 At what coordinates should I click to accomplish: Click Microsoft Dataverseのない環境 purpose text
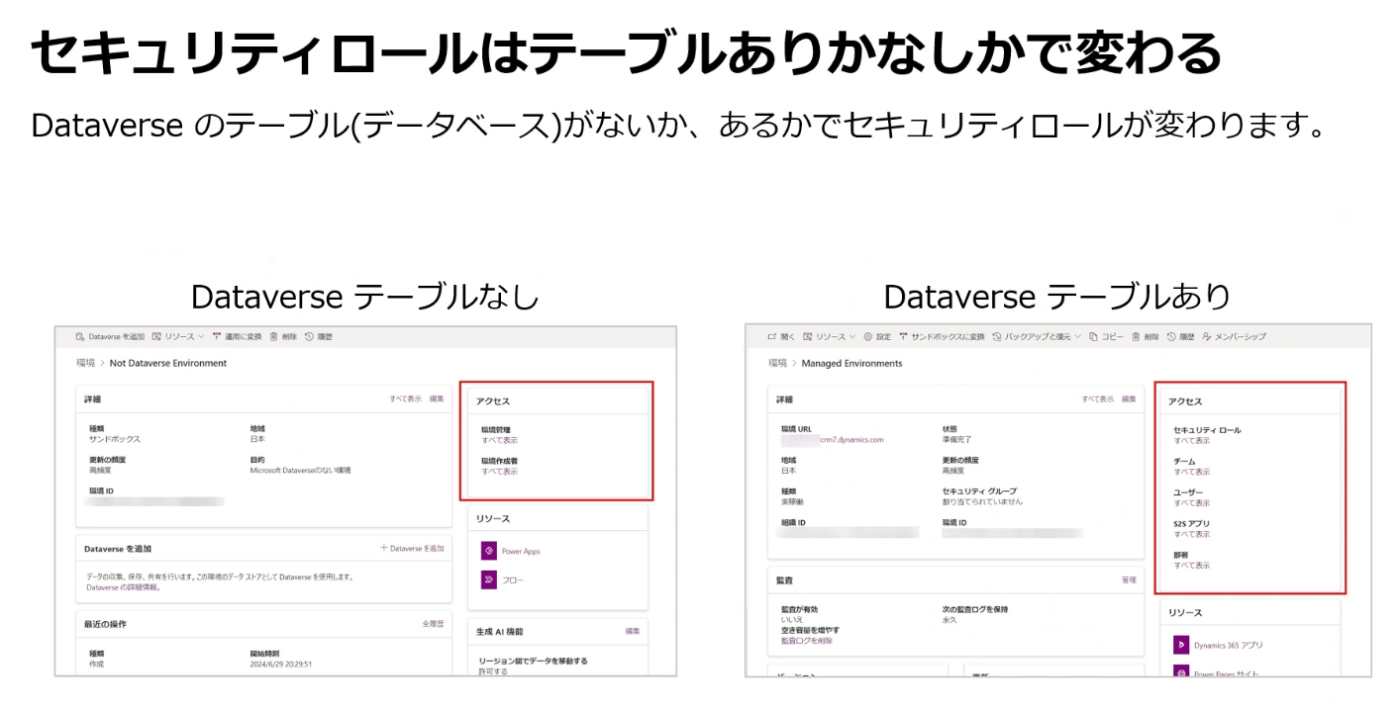tap(301, 470)
